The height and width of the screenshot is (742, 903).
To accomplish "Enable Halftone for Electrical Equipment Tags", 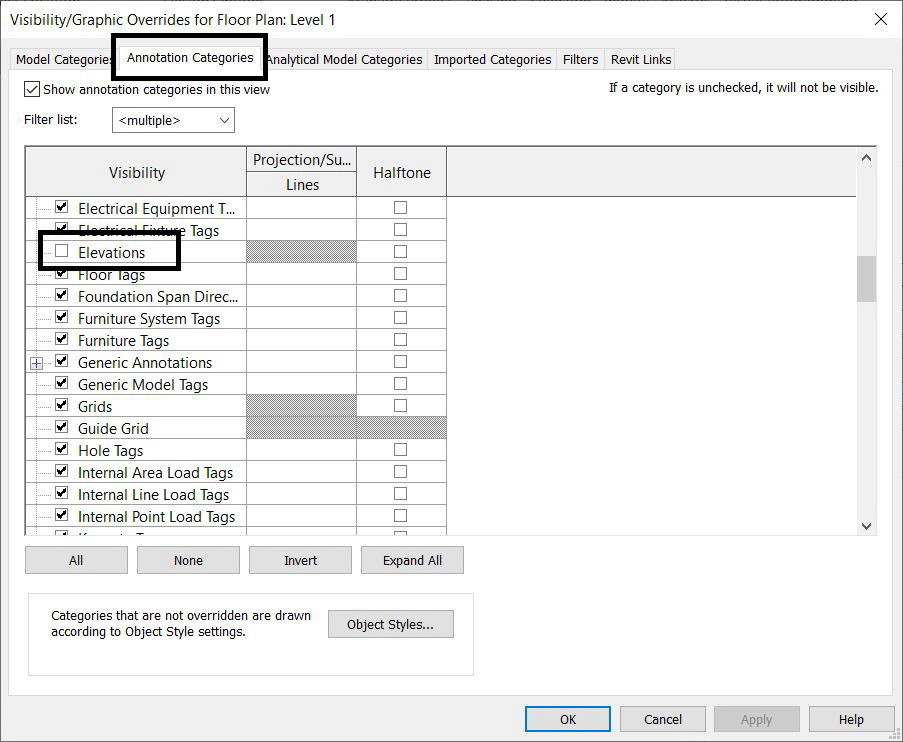I will [400, 207].
